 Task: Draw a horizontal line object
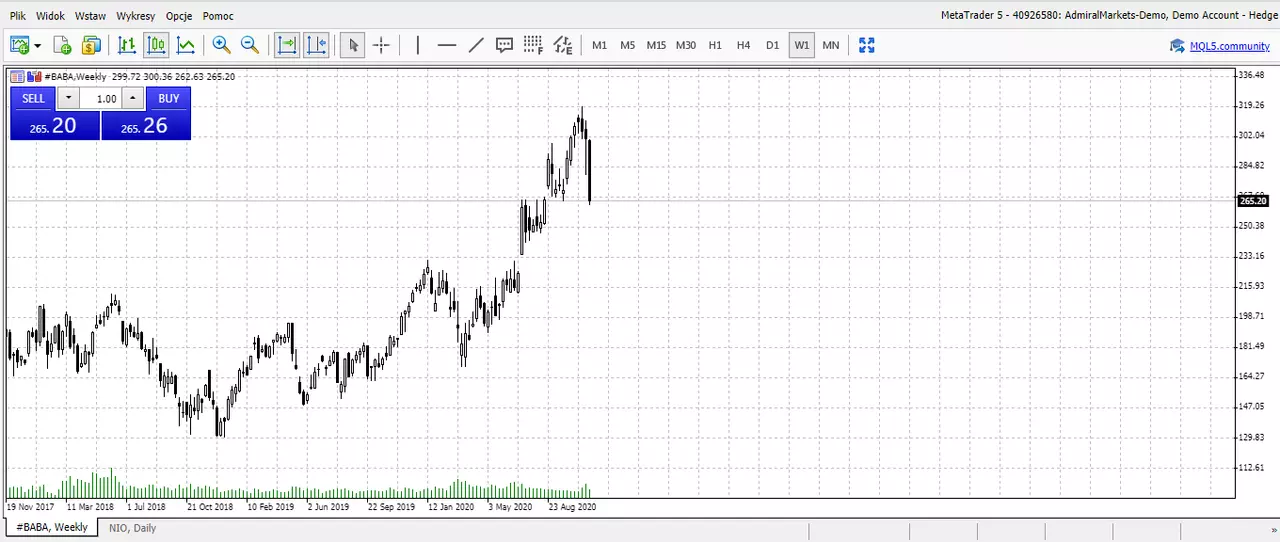coord(447,45)
